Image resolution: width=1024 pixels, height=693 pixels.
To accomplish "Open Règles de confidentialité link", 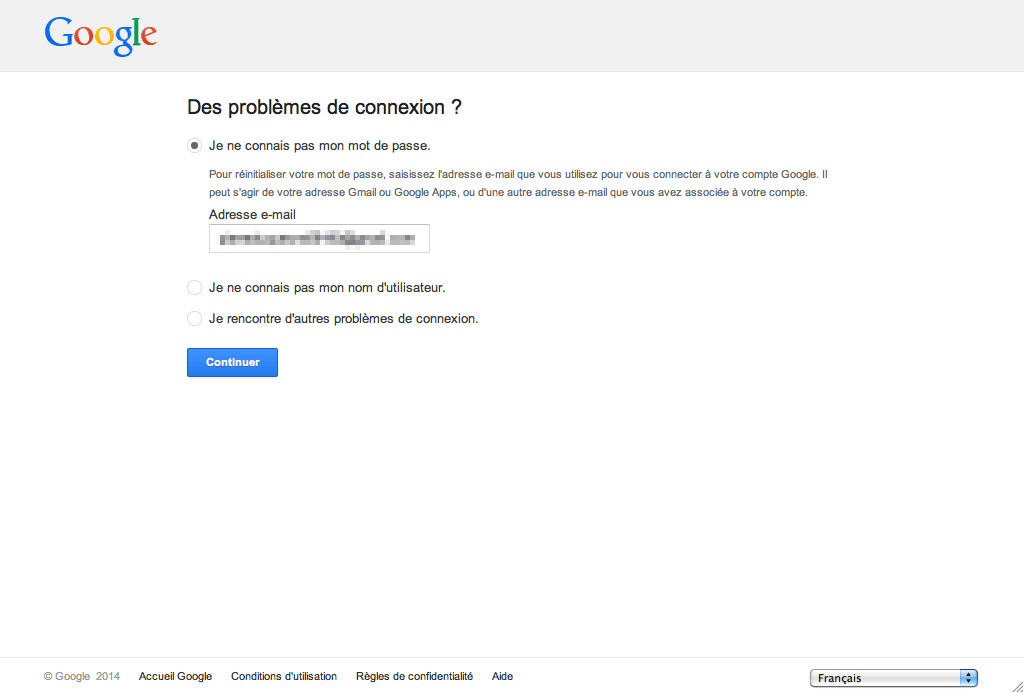I will [x=414, y=677].
